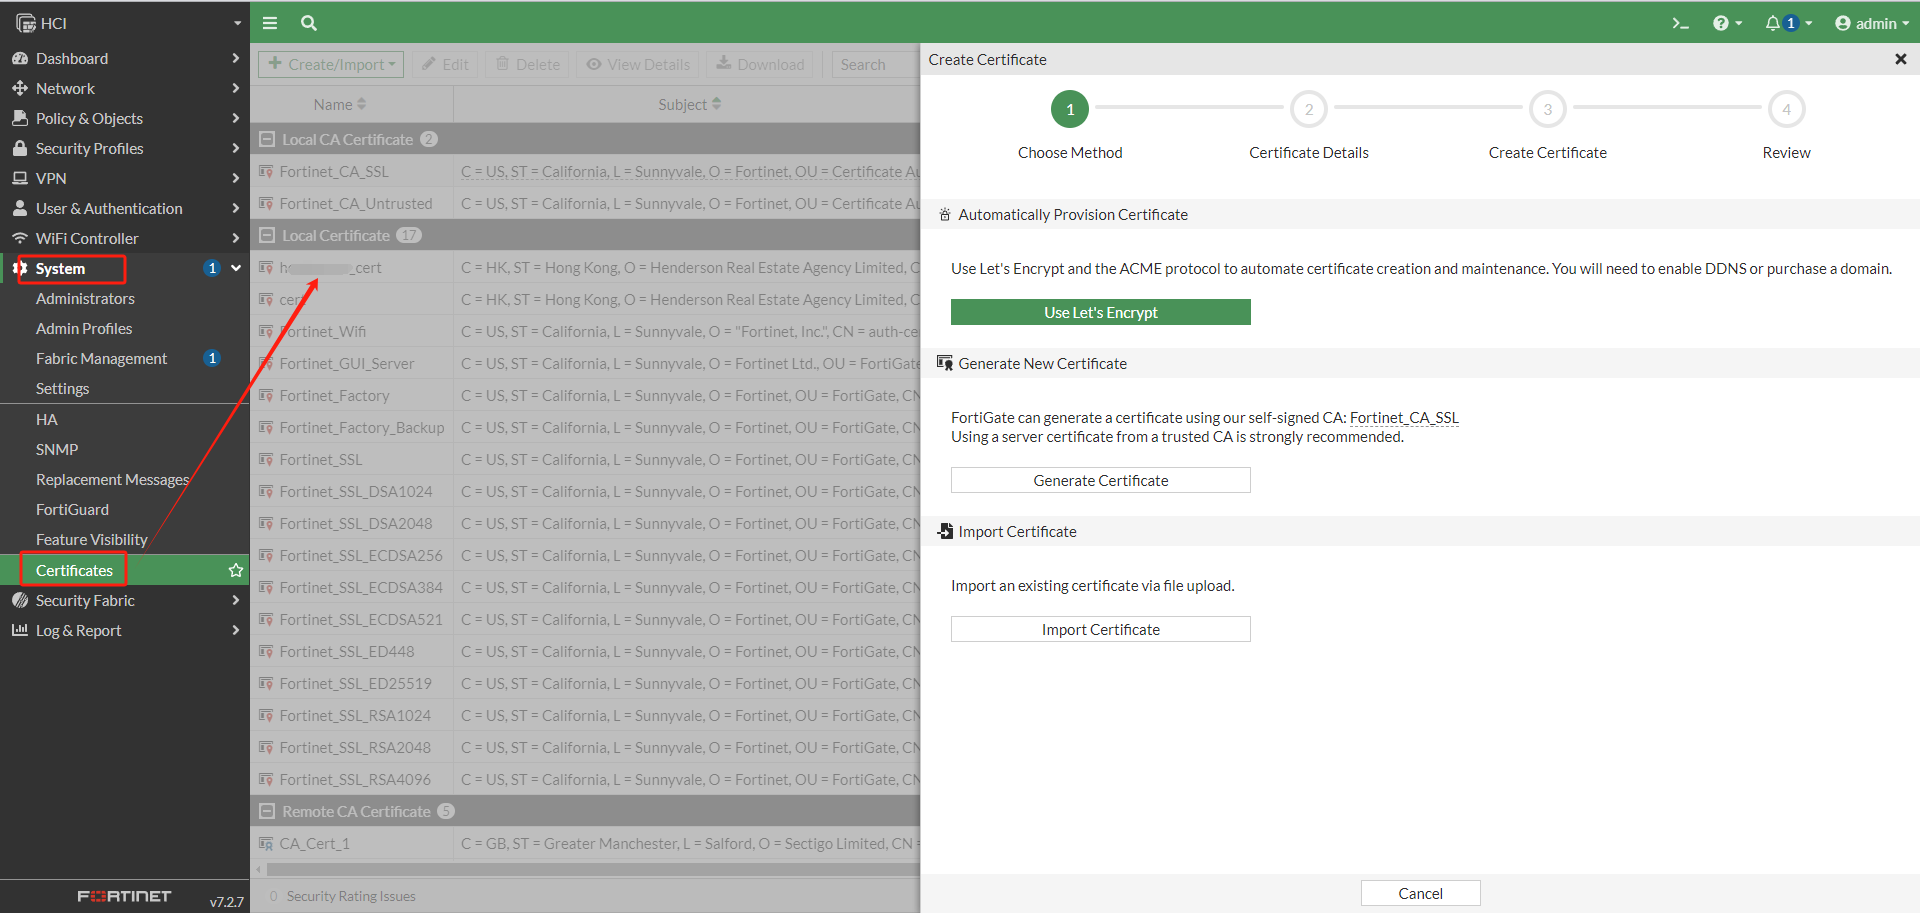The height and width of the screenshot is (913, 1920).
Task: Open the CLI console icon
Action: 1680,23
